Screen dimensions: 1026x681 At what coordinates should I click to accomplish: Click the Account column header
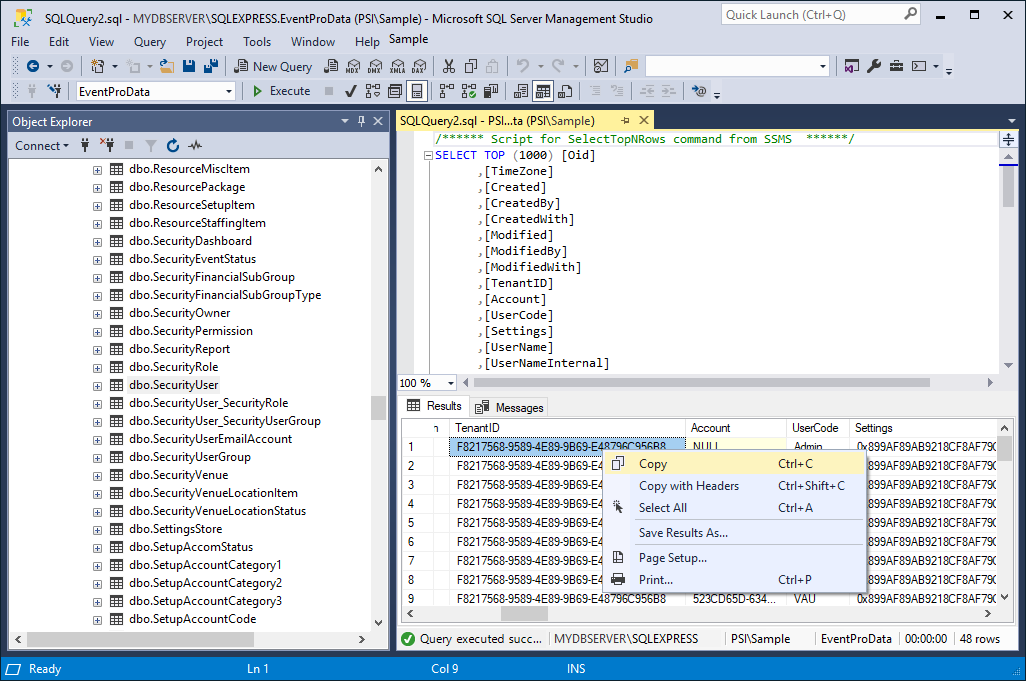[735, 428]
